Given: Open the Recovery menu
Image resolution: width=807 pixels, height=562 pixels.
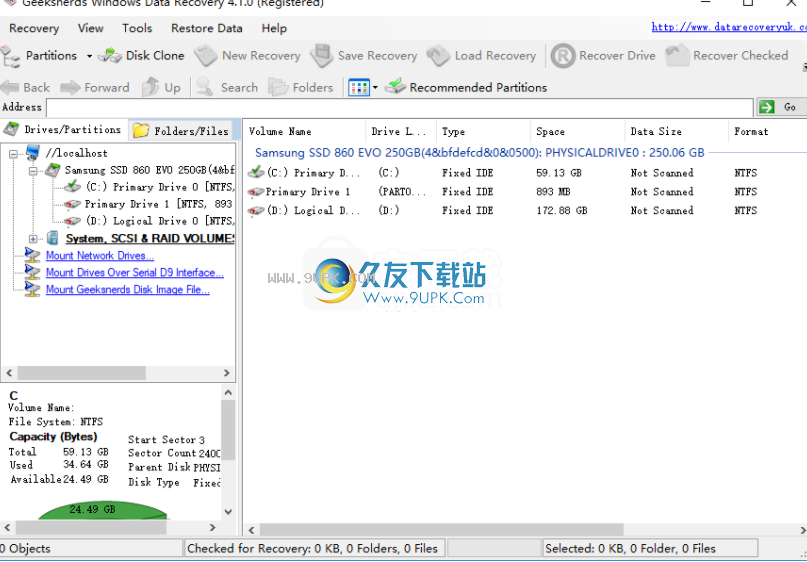Looking at the screenshot, I should [x=34, y=28].
